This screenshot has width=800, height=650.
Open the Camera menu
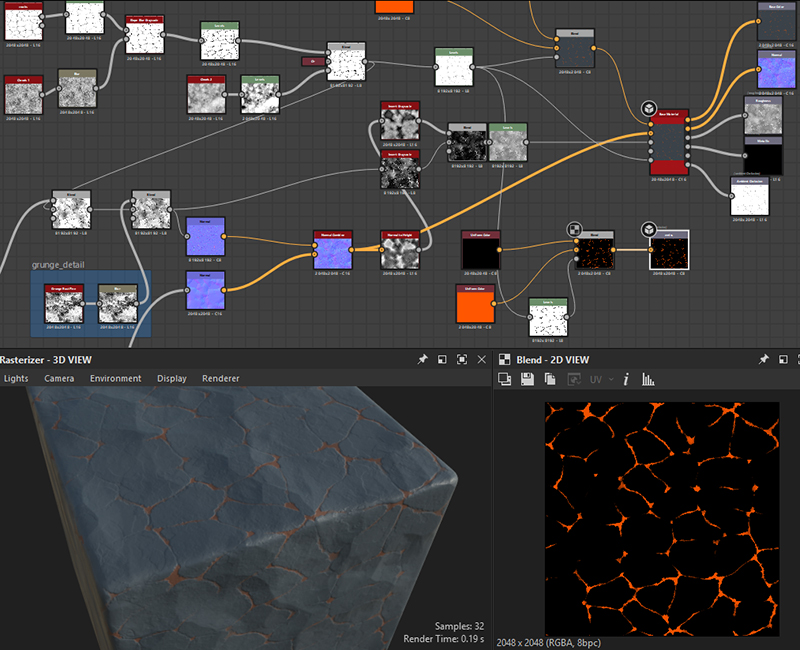click(x=59, y=379)
